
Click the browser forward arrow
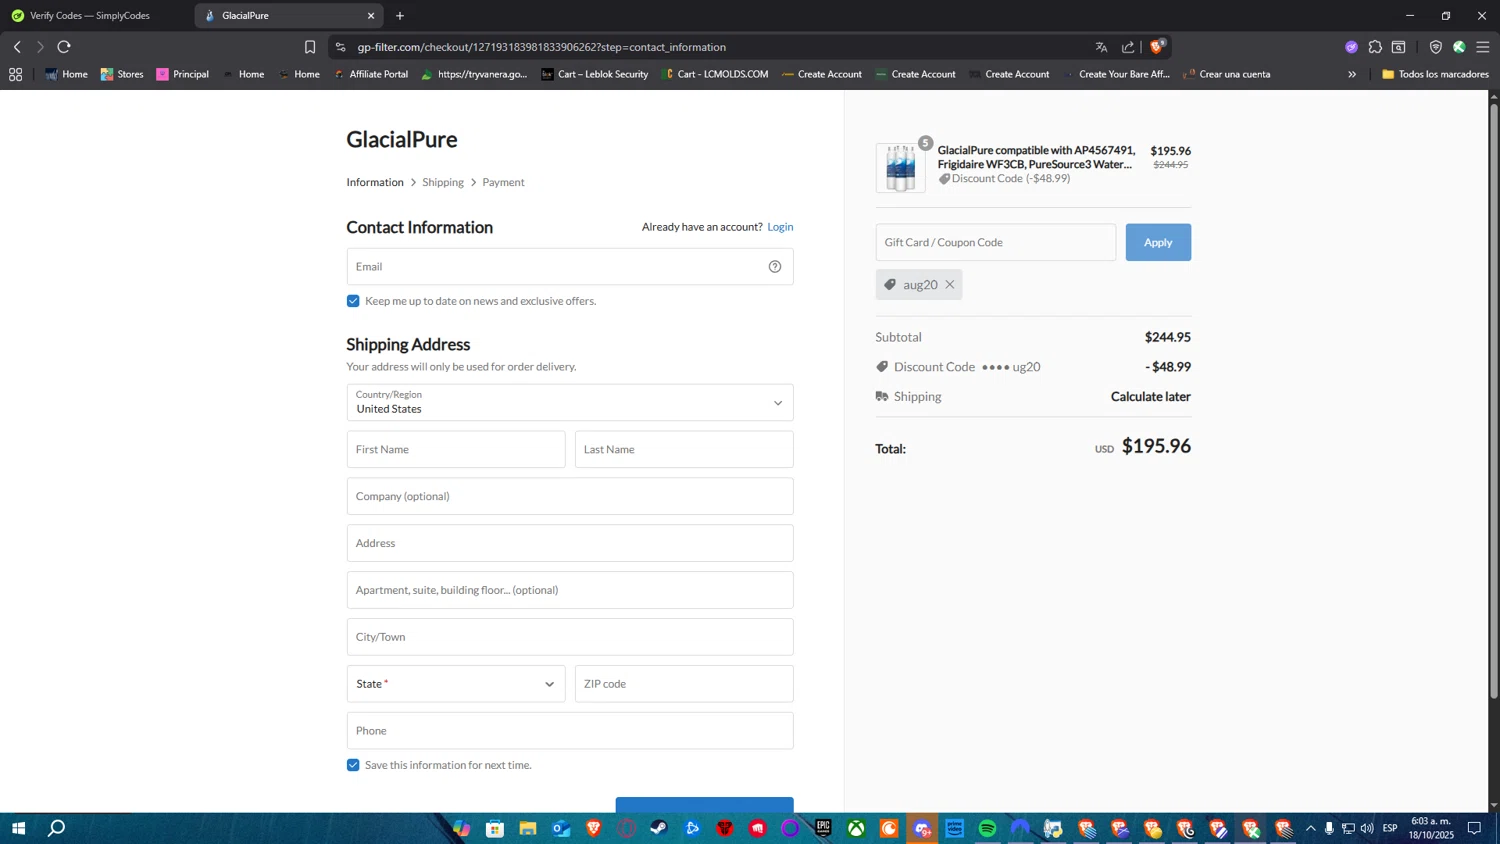pyautogui.click(x=40, y=47)
